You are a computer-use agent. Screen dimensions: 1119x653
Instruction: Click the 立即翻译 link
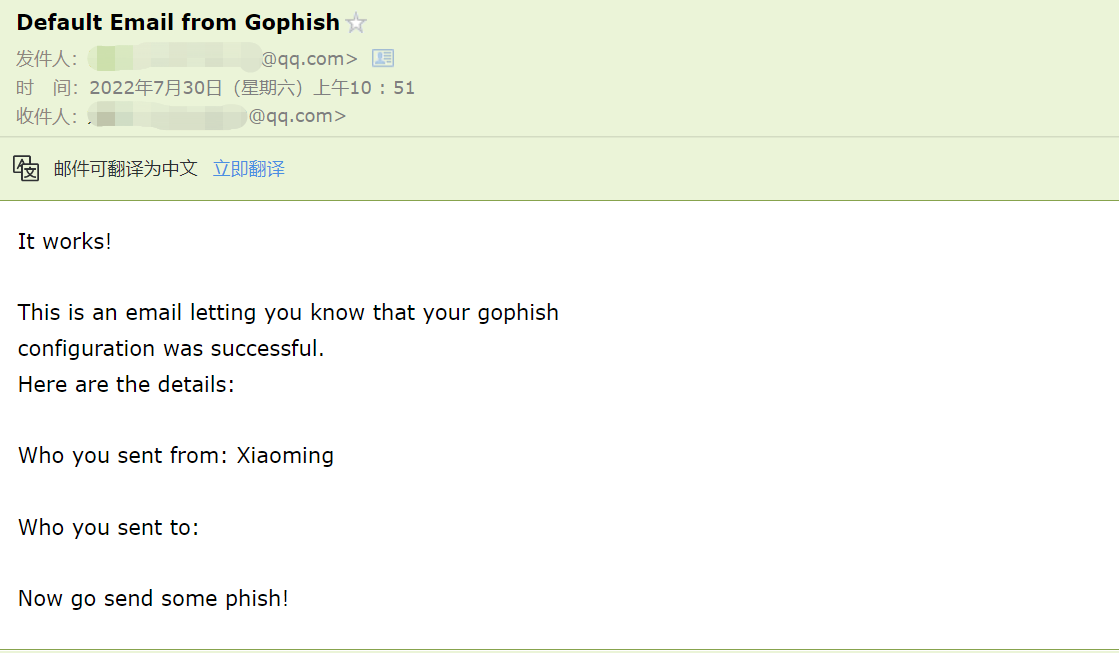click(249, 169)
